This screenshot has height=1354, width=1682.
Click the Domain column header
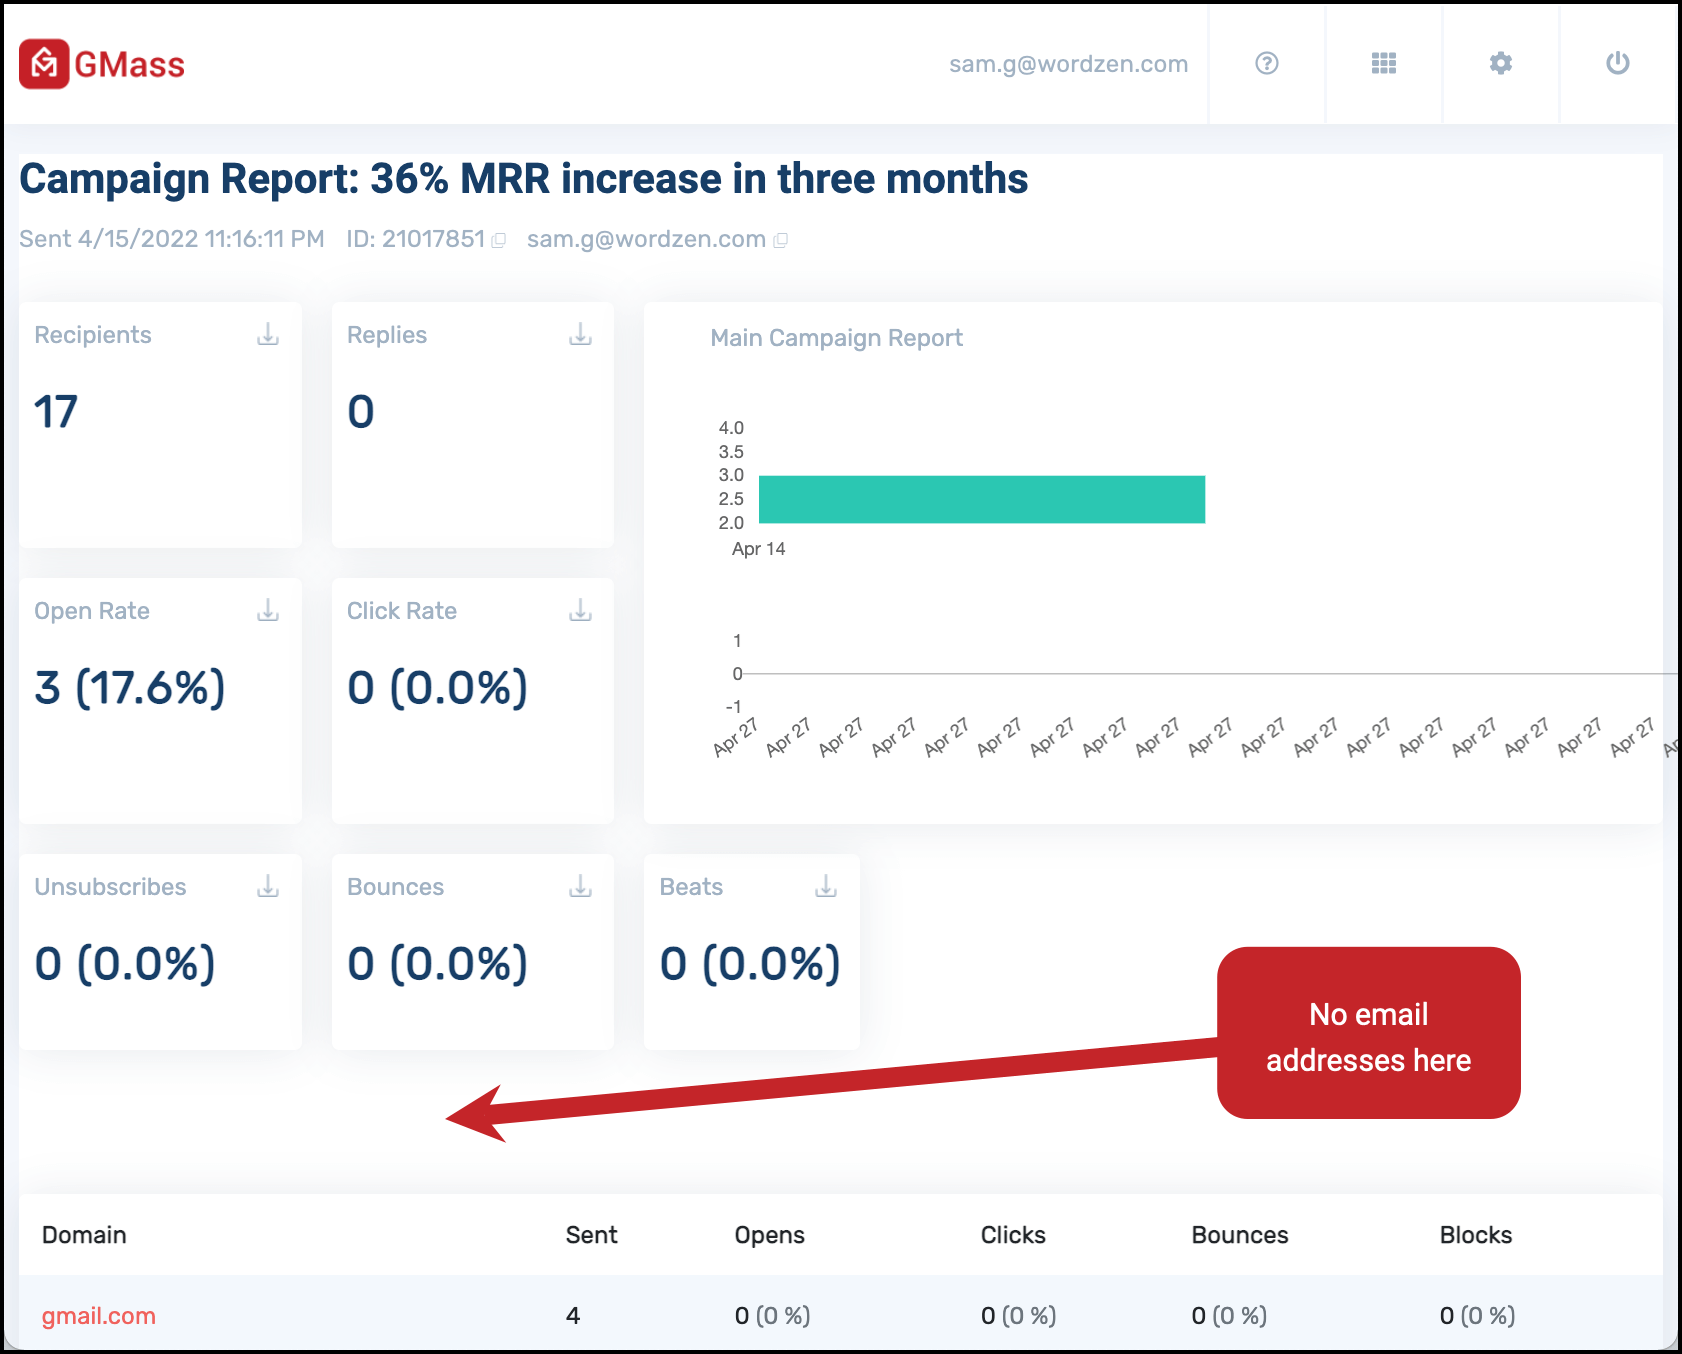[x=84, y=1235]
